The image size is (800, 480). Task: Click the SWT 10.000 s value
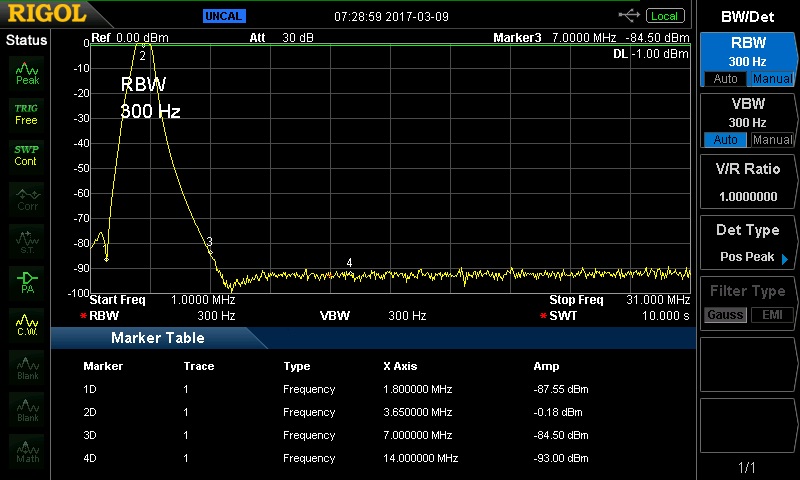click(x=665, y=316)
